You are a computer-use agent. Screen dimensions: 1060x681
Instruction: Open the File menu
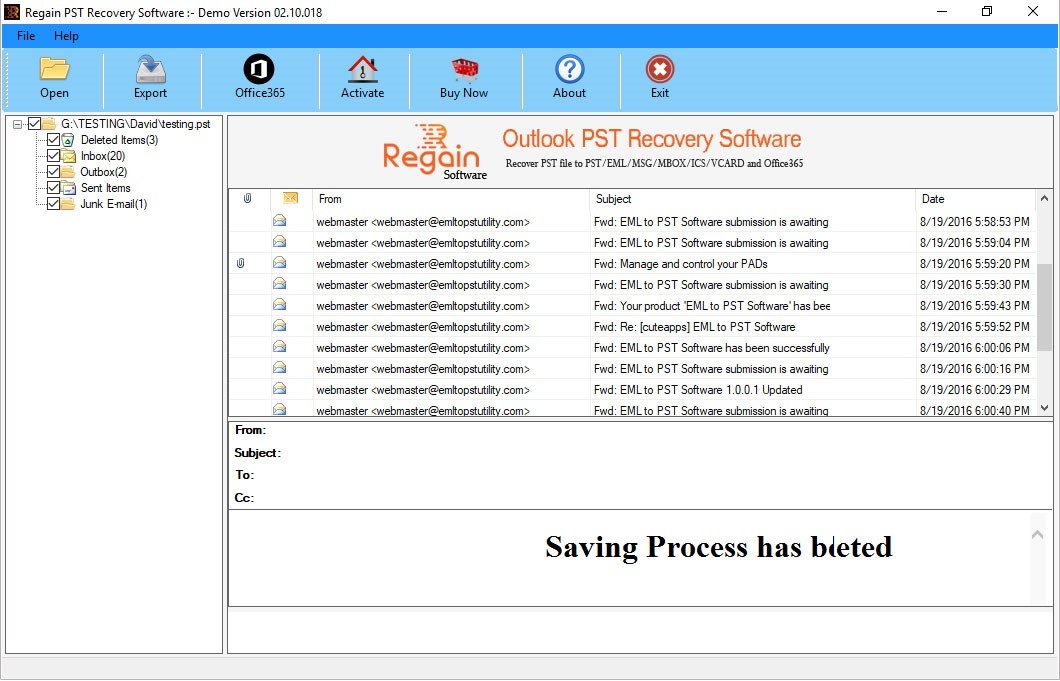[26, 36]
